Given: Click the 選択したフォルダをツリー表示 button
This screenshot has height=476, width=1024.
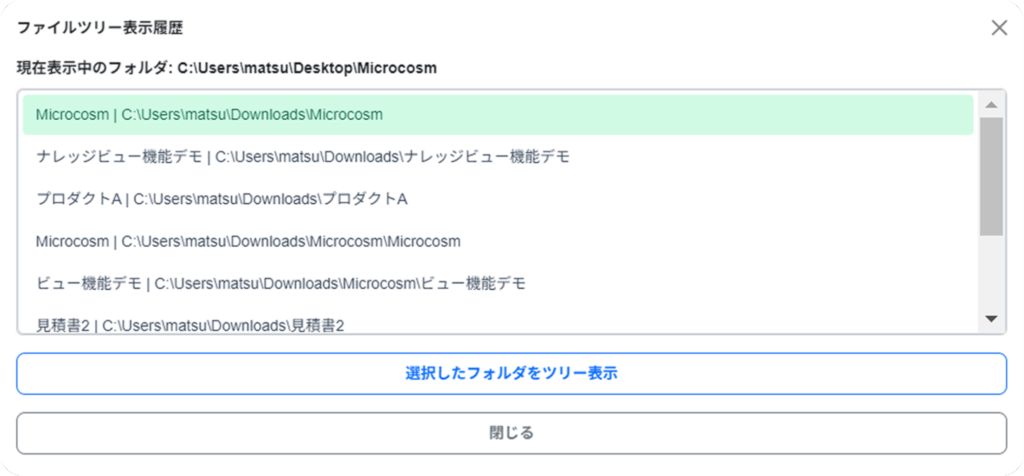Looking at the screenshot, I should click(511, 374).
